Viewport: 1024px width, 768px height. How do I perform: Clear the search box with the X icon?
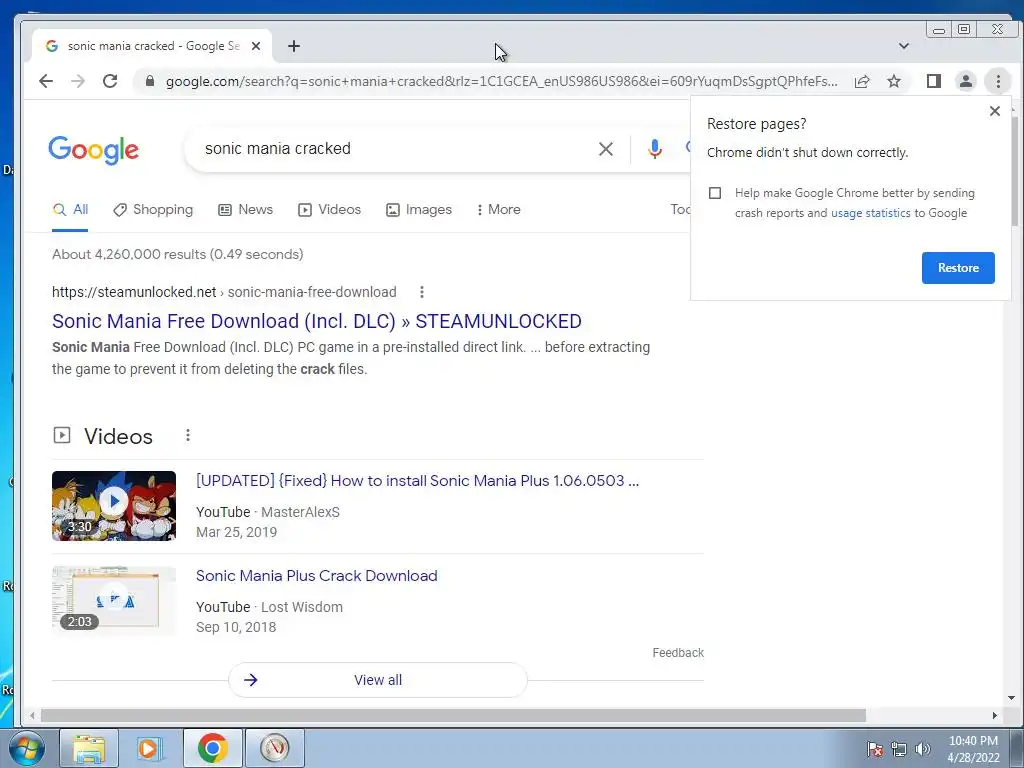coord(605,149)
